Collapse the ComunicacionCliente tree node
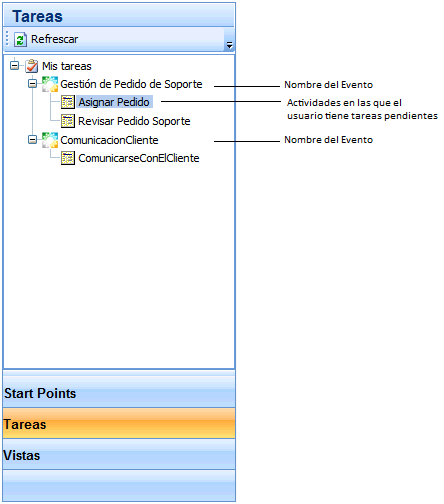This screenshot has width=444, height=504. pos(32,139)
